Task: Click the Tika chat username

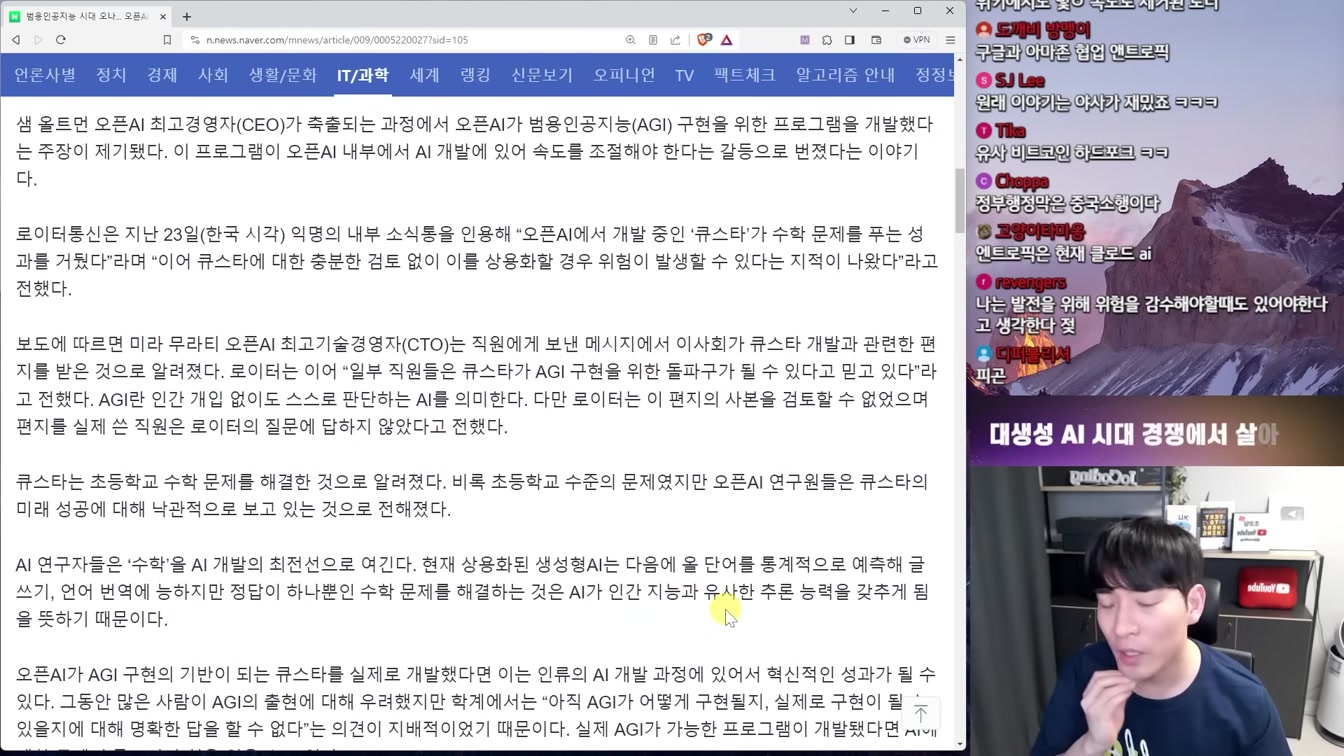Action: (x=1010, y=131)
